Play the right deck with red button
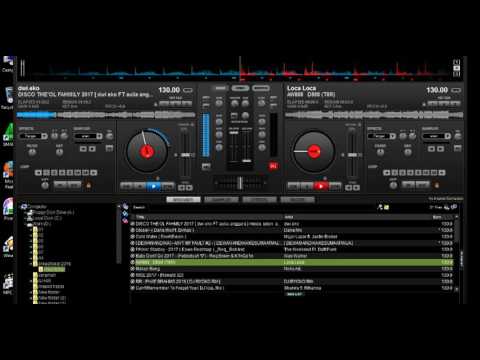480x360 pixels. (x=321, y=186)
